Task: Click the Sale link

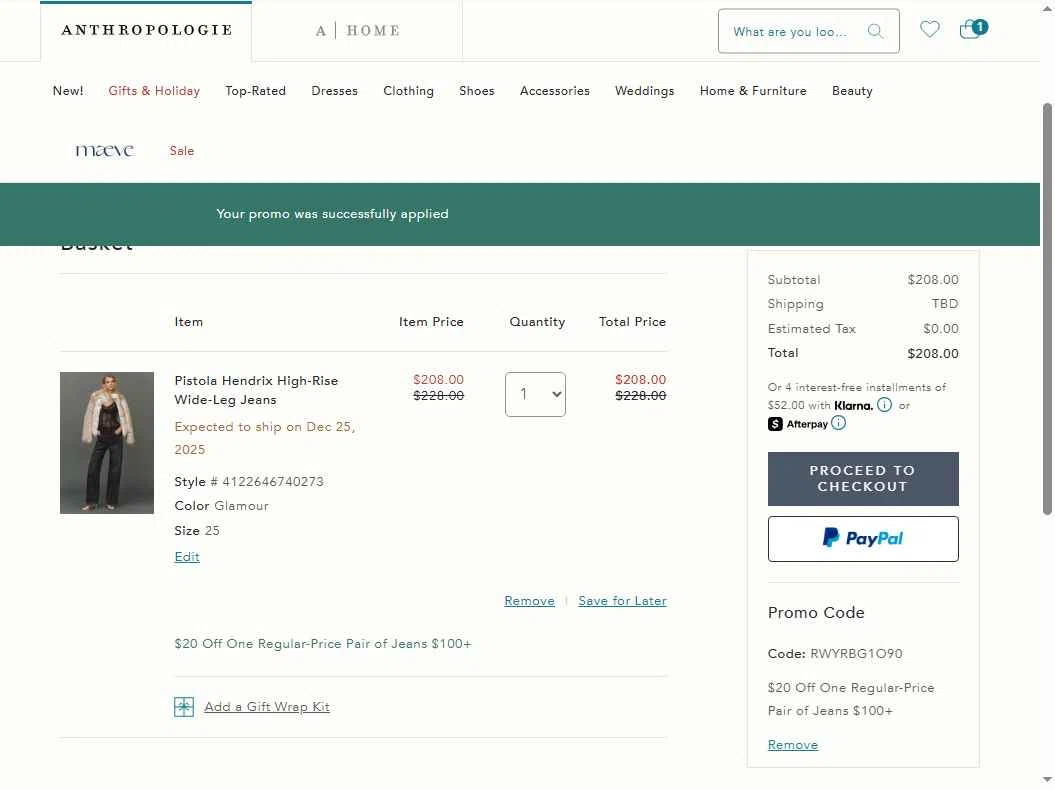Action: click(182, 151)
